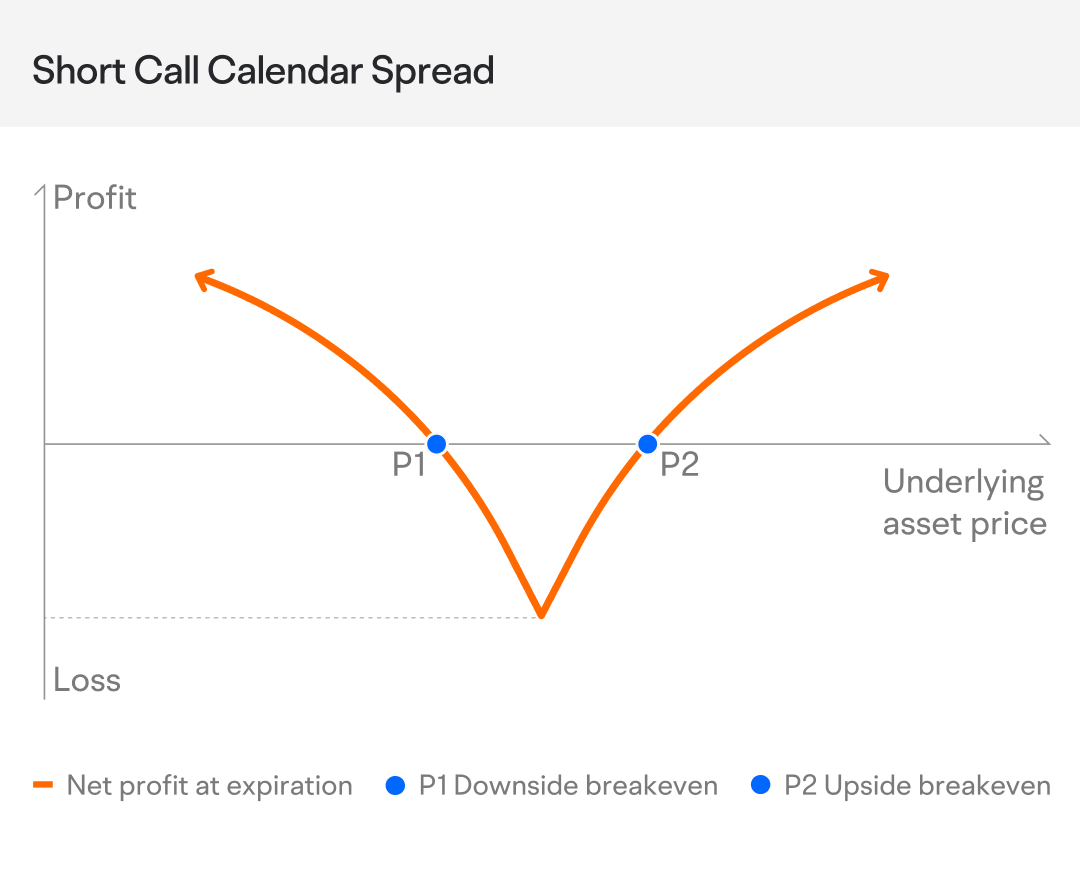Click the dotted maximum loss reference line
The width and height of the screenshot is (1080, 890).
coord(290,618)
